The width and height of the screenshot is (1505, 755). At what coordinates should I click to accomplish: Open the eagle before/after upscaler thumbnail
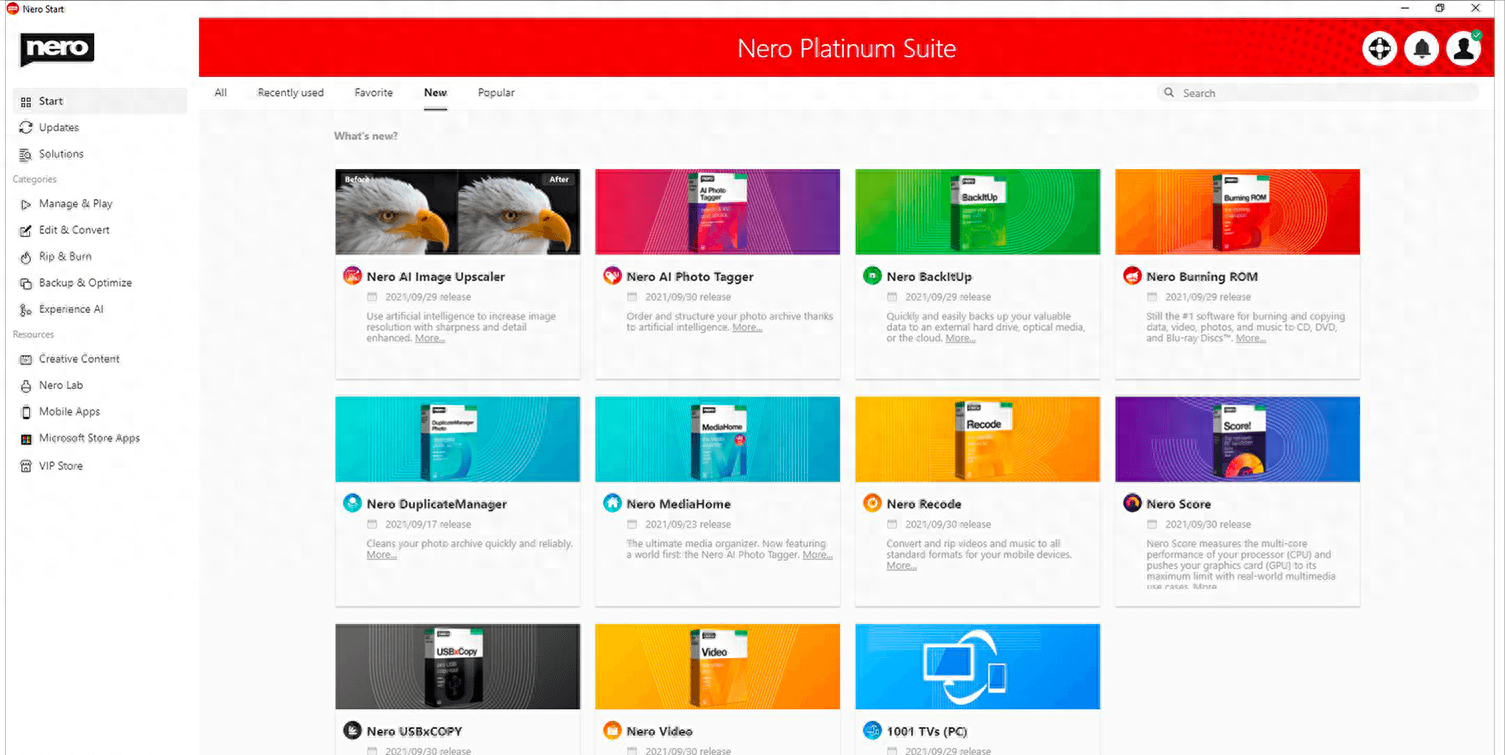point(457,212)
